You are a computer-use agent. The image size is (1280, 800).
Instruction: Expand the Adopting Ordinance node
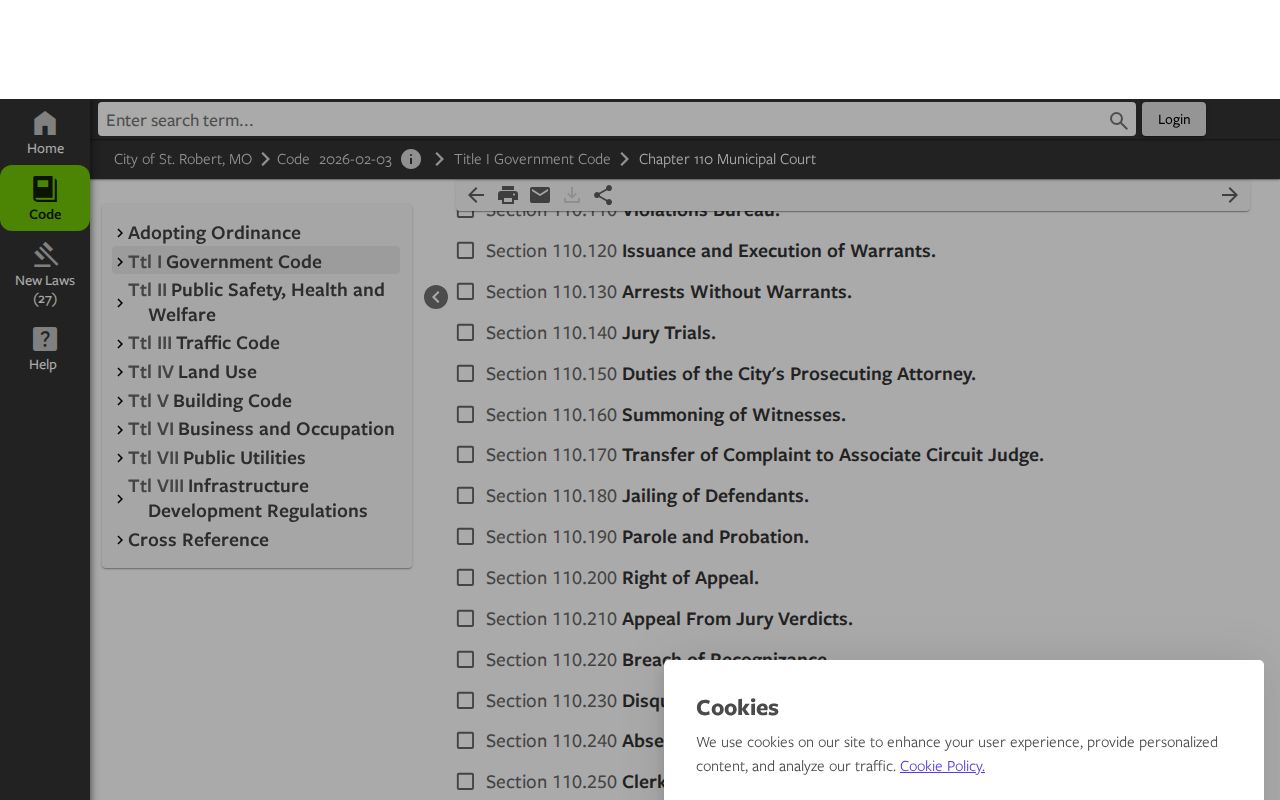pos(120,233)
